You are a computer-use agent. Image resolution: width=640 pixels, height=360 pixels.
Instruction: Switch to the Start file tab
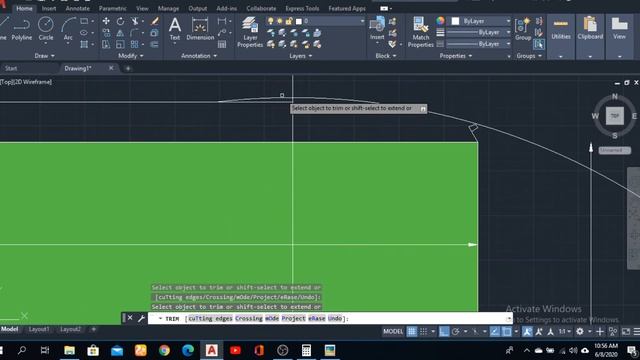[11, 68]
